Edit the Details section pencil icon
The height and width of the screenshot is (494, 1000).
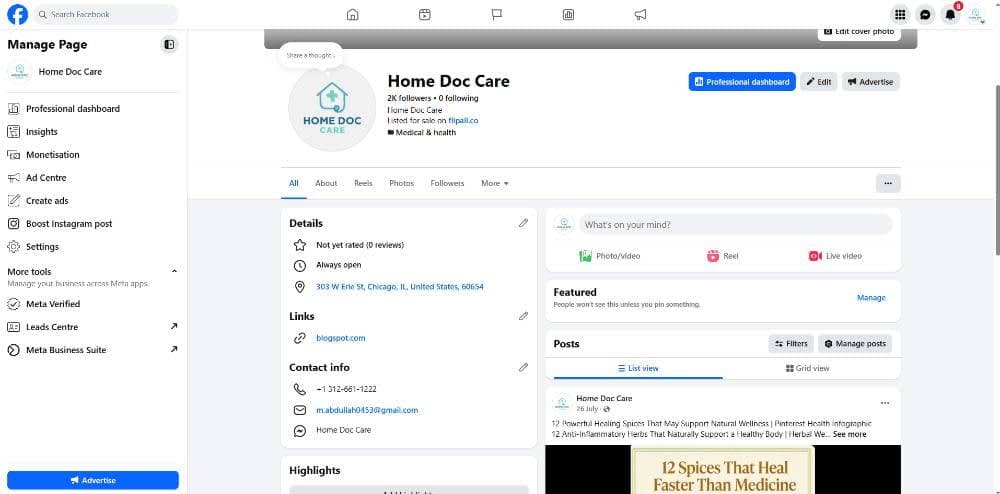point(524,223)
